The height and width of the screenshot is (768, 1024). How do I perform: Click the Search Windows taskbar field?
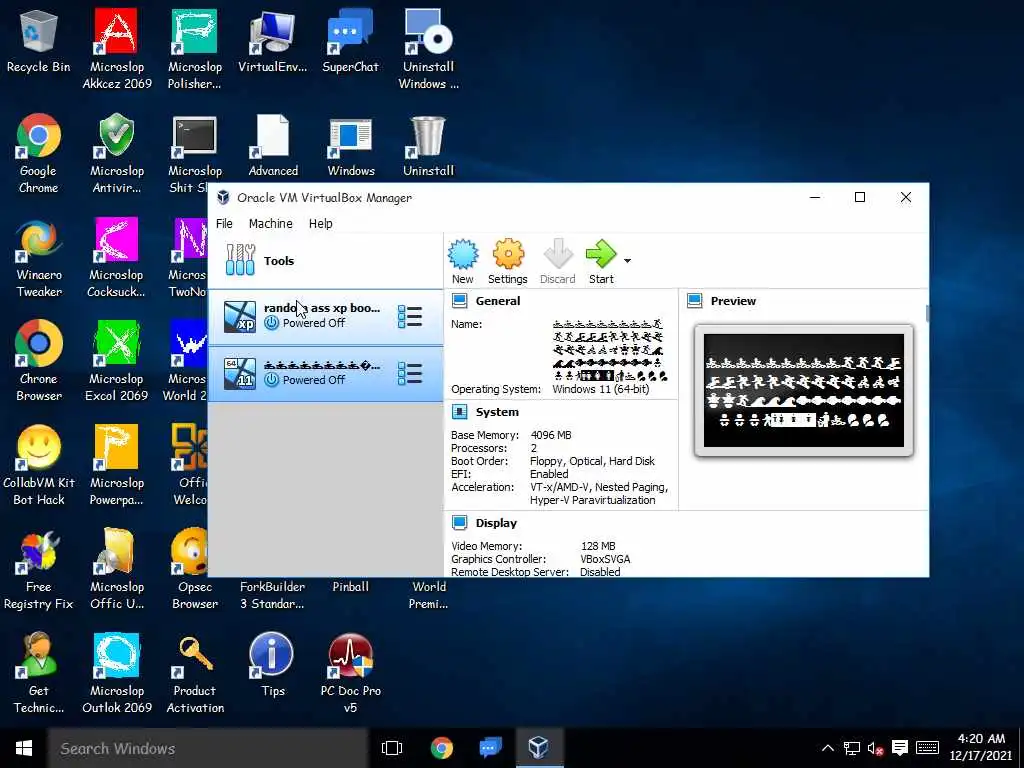pyautogui.click(x=208, y=748)
